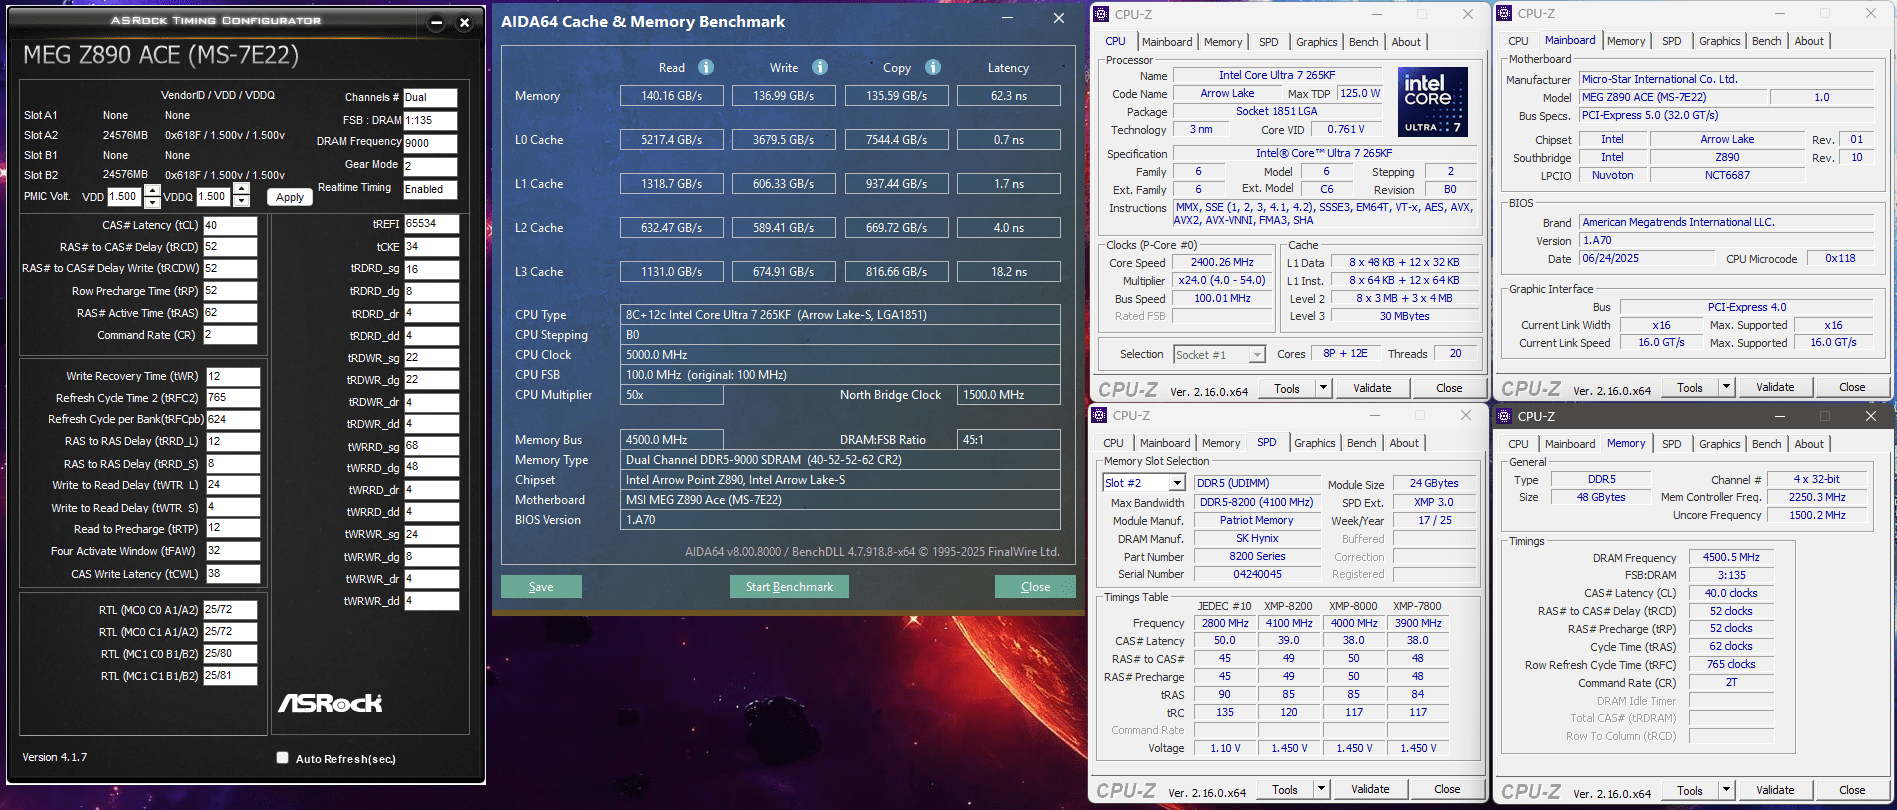Click the Save button in AIDA64
Image resolution: width=1897 pixels, height=810 pixels.
pyautogui.click(x=541, y=587)
